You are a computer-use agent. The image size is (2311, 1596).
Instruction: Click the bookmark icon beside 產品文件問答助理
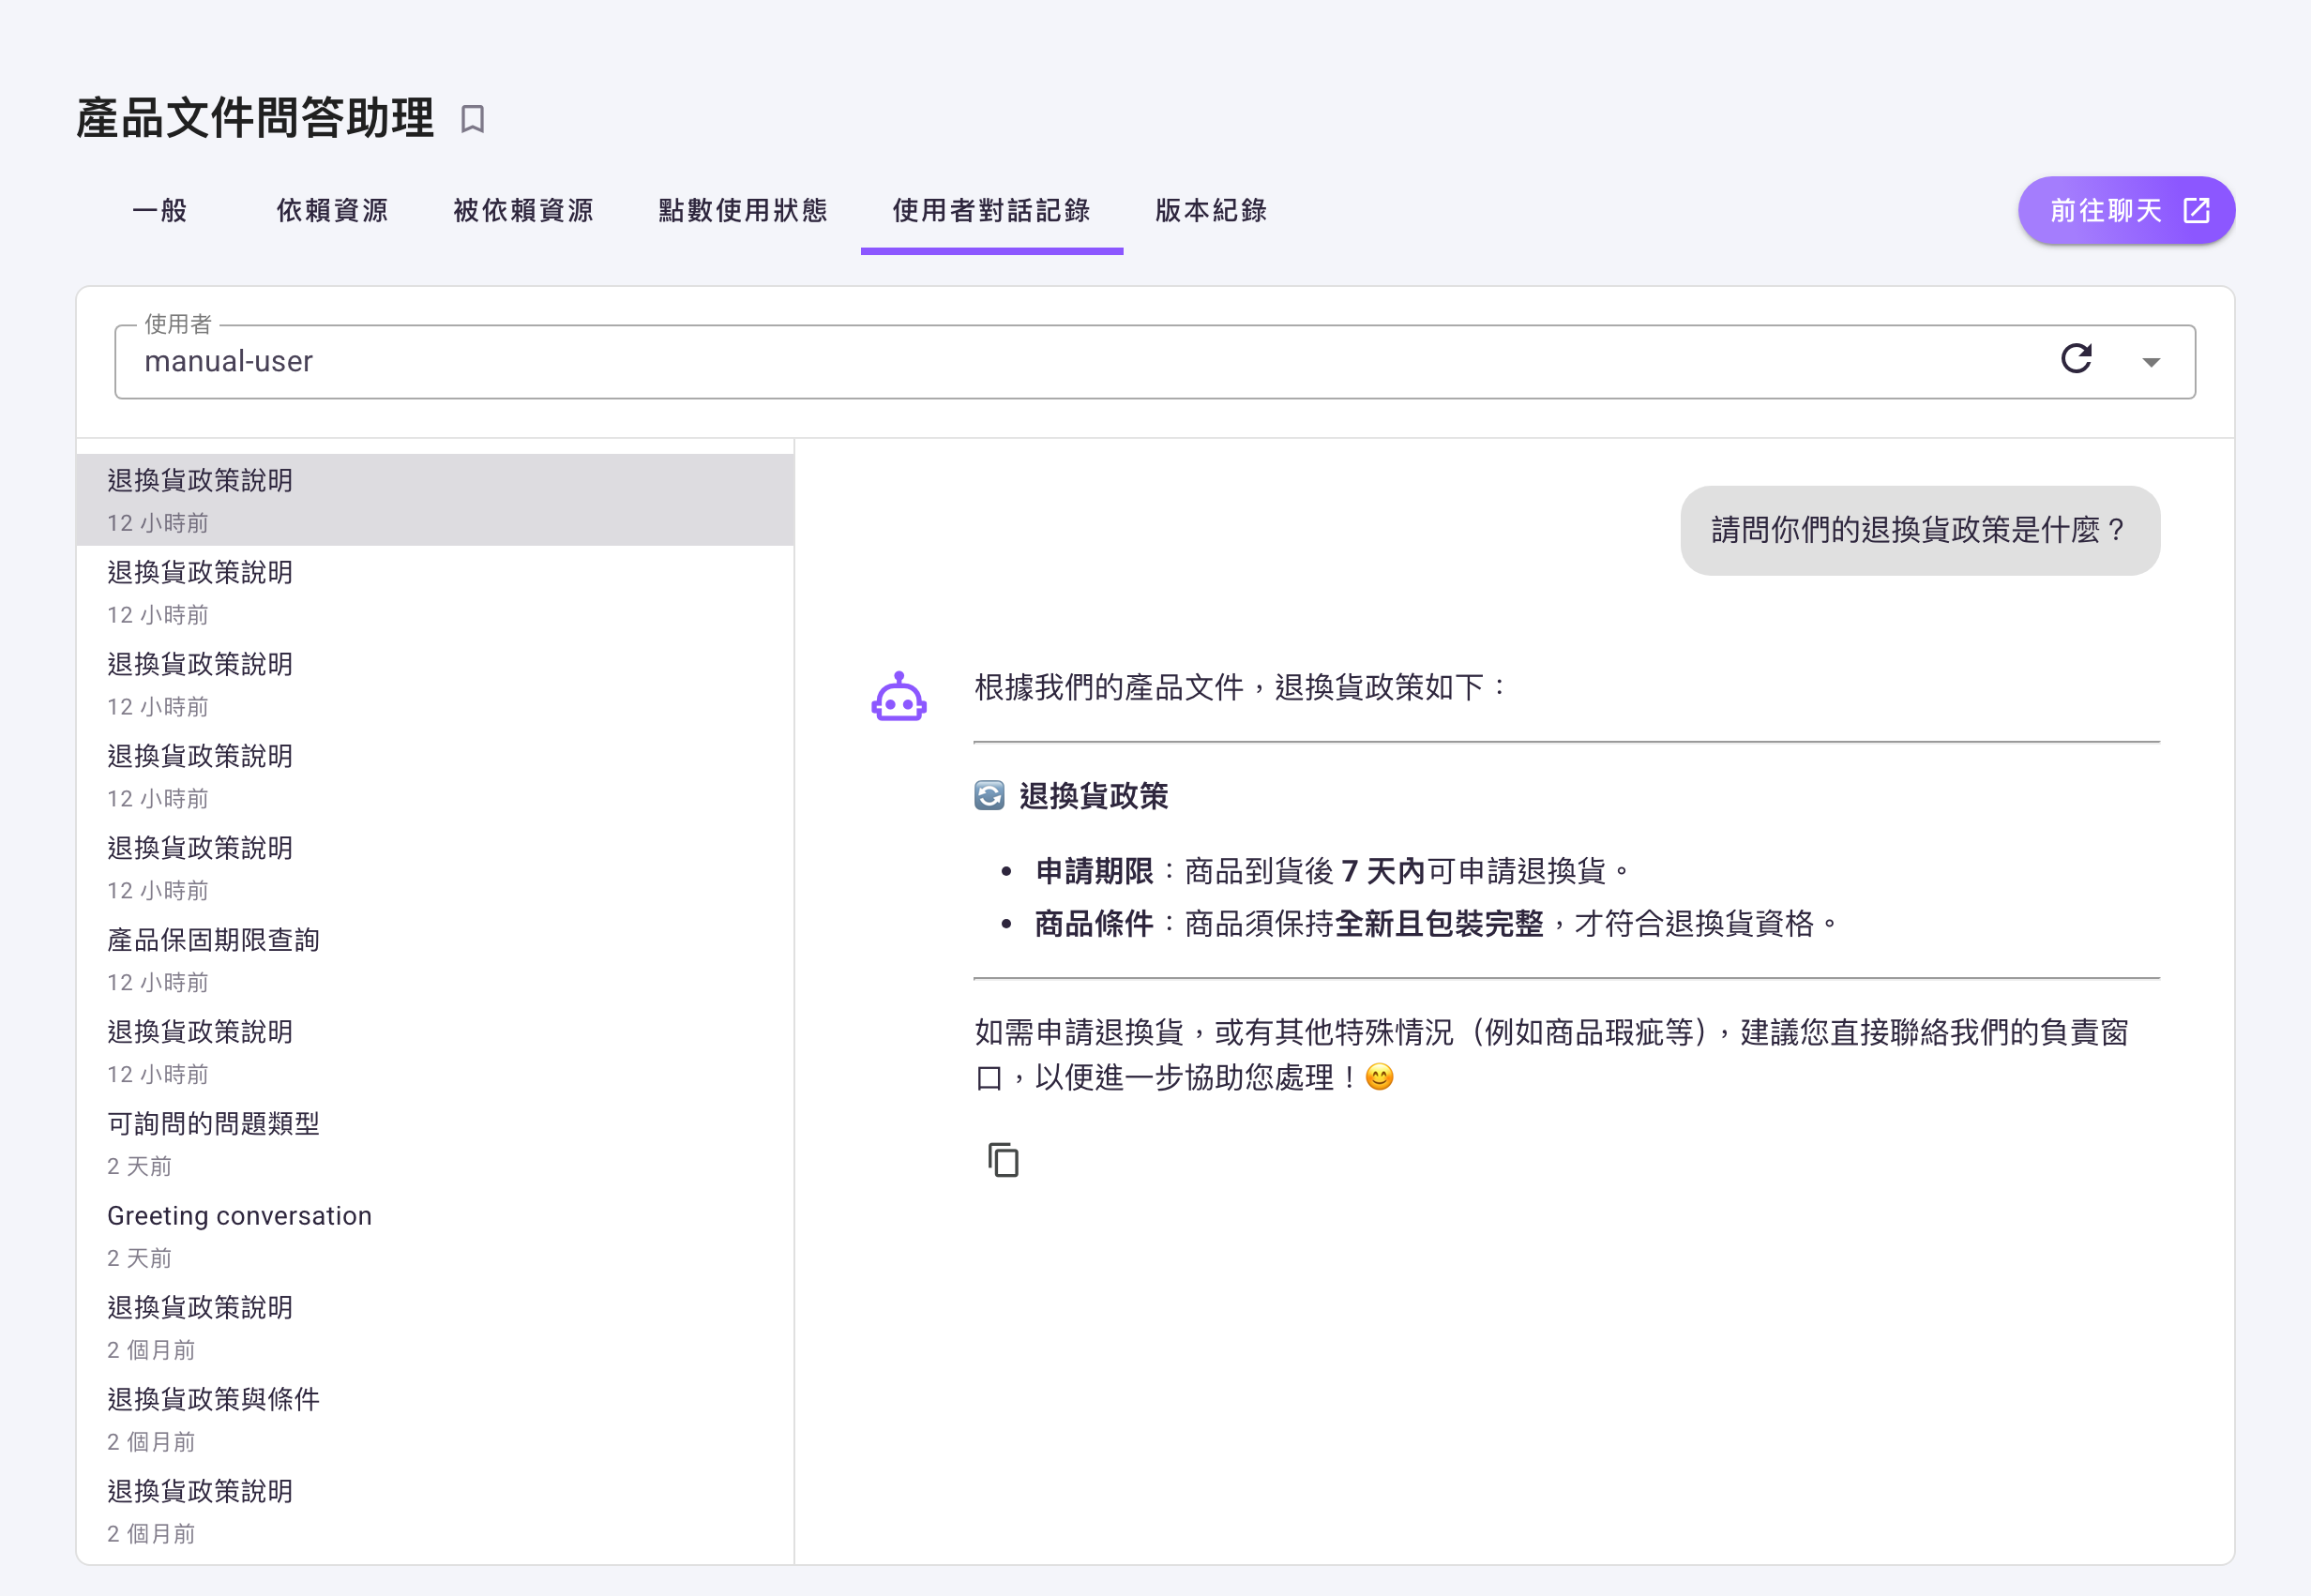[x=472, y=119]
